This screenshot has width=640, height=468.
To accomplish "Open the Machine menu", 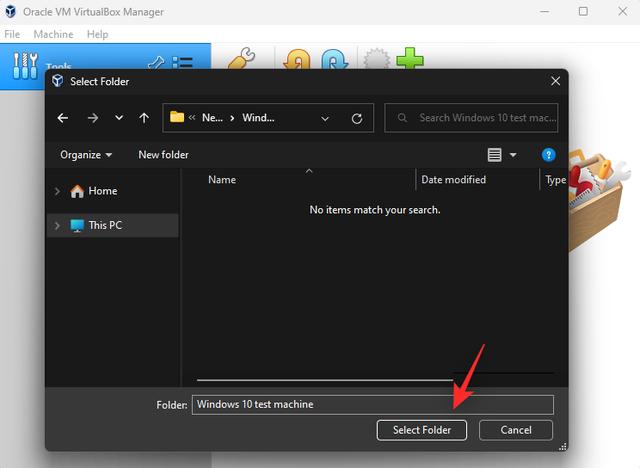I will [x=53, y=34].
